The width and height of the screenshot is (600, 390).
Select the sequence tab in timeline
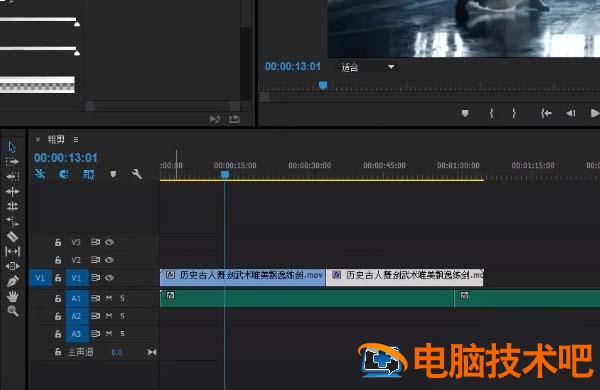pos(56,139)
